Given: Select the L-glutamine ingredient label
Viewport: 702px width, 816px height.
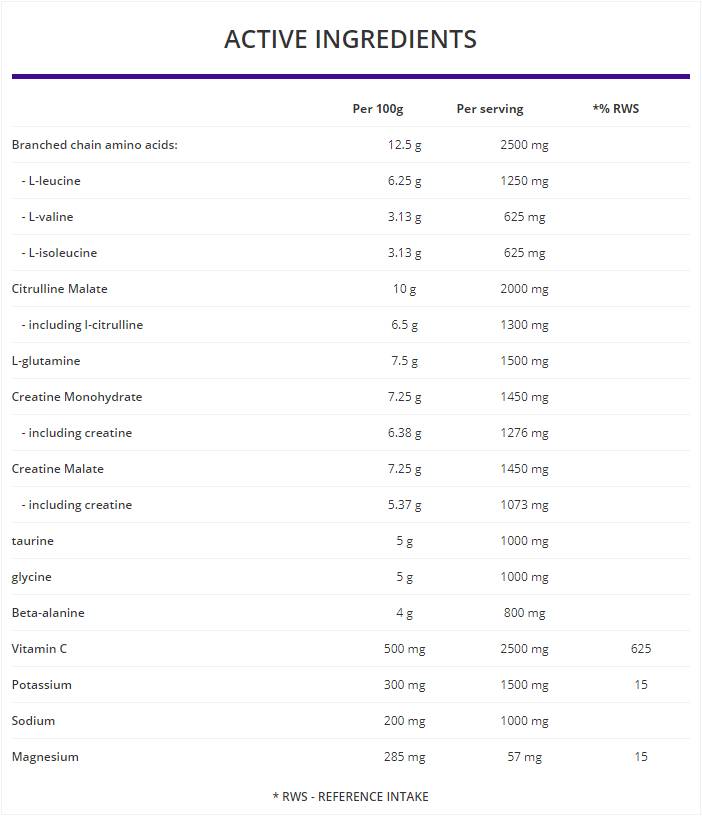Looking at the screenshot, I should tap(46, 361).
